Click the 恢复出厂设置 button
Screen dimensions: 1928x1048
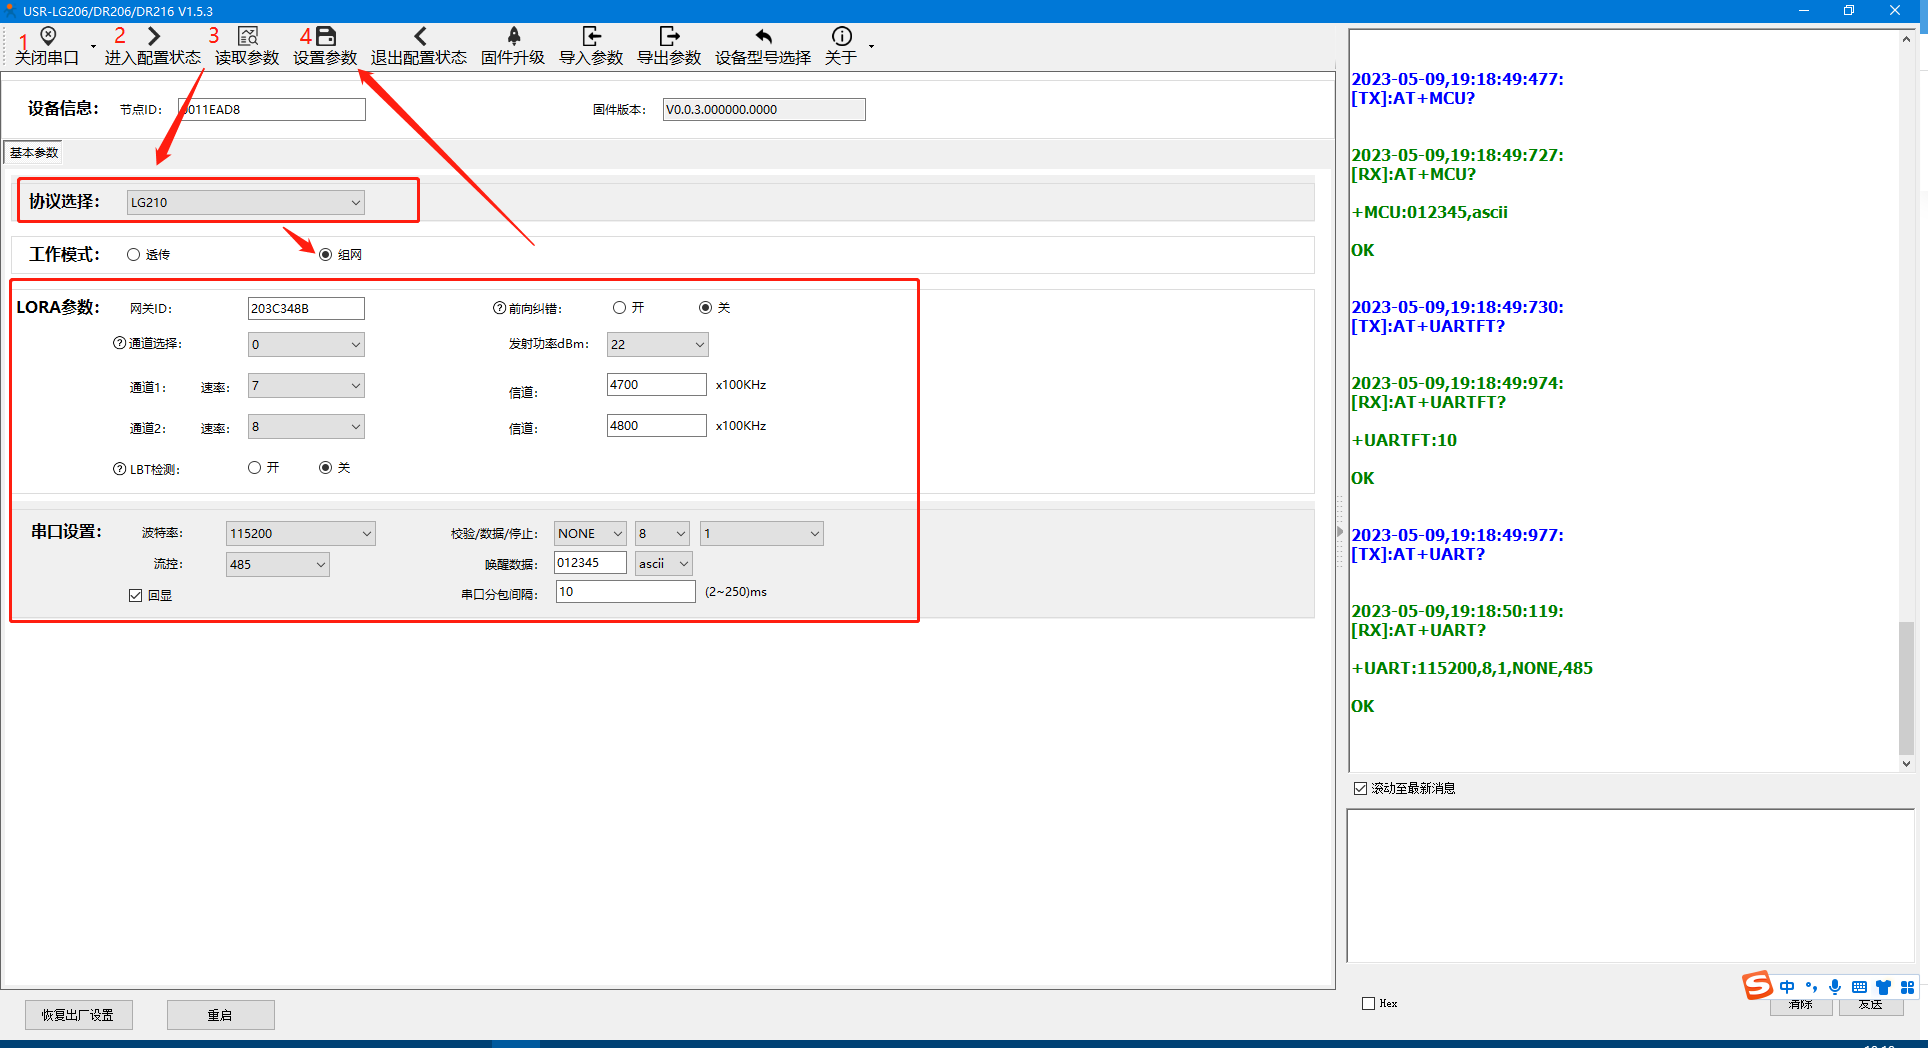click(x=78, y=1015)
